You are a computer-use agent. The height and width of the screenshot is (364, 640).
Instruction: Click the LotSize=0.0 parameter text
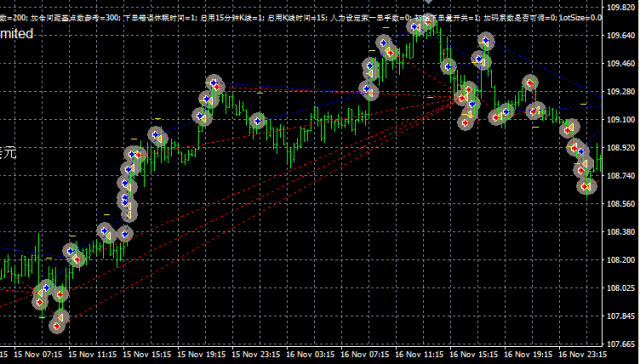[x=580, y=18]
